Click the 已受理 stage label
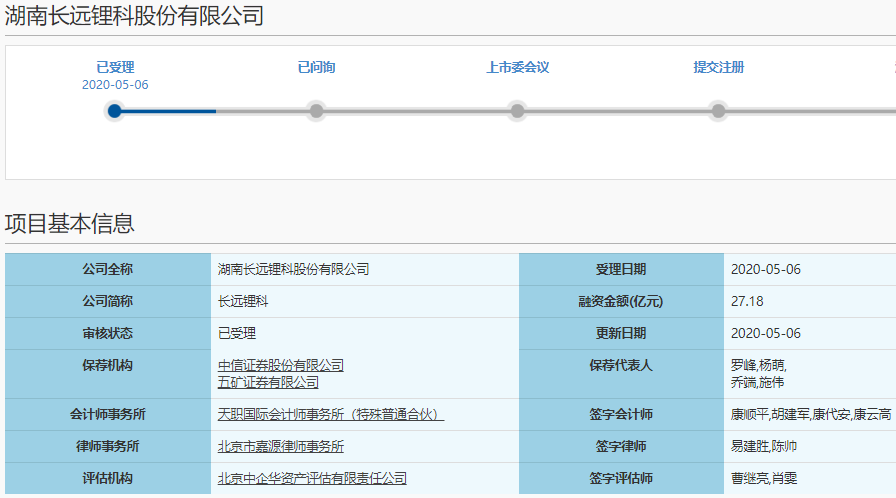Image resolution: width=896 pixels, height=498 pixels. pyautogui.click(x=115, y=68)
